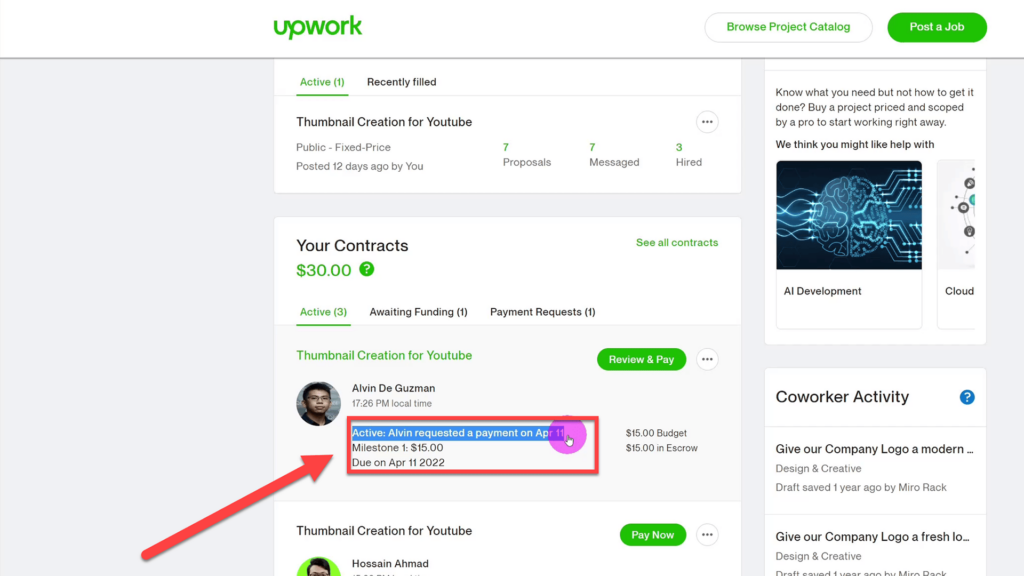The width and height of the screenshot is (1024, 576).
Task: Click '17:26 PM local time' text
Action: click(391, 404)
